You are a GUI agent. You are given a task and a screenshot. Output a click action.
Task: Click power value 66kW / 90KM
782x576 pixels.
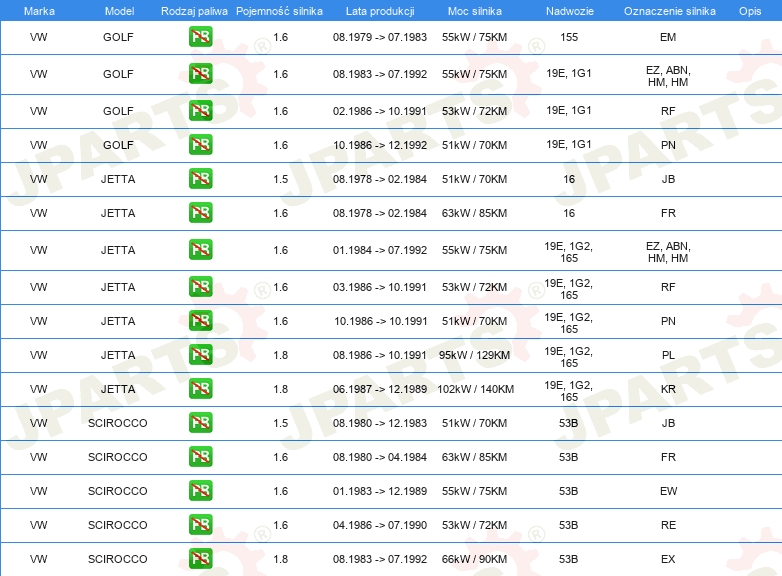click(474, 559)
